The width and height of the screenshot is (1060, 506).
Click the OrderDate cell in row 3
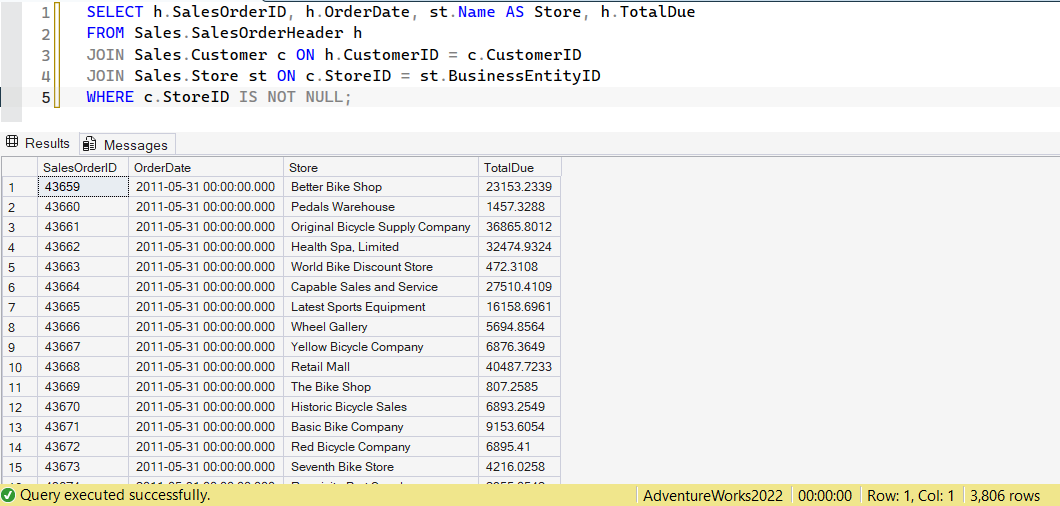206,227
